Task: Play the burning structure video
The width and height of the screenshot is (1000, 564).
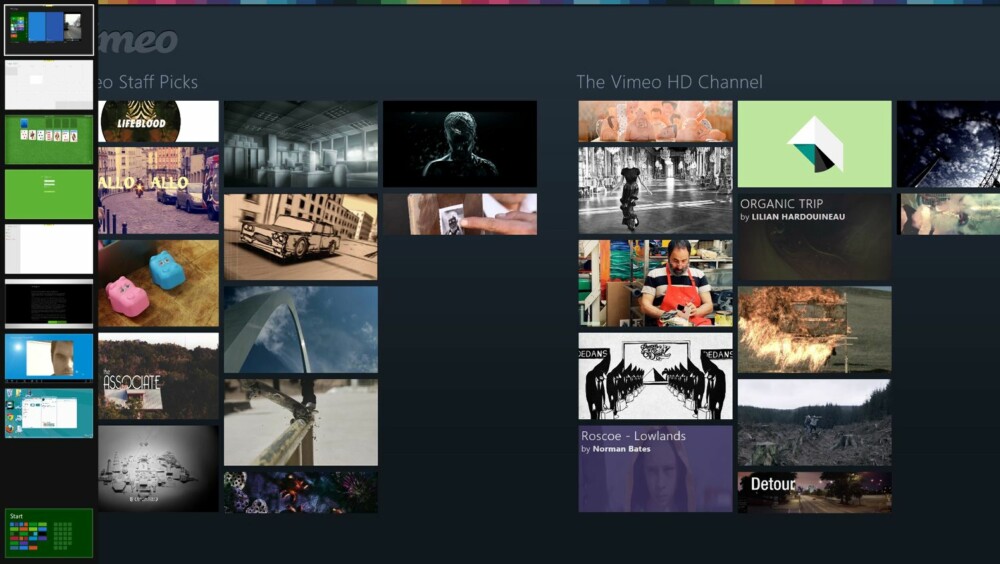Action: pyautogui.click(x=814, y=329)
